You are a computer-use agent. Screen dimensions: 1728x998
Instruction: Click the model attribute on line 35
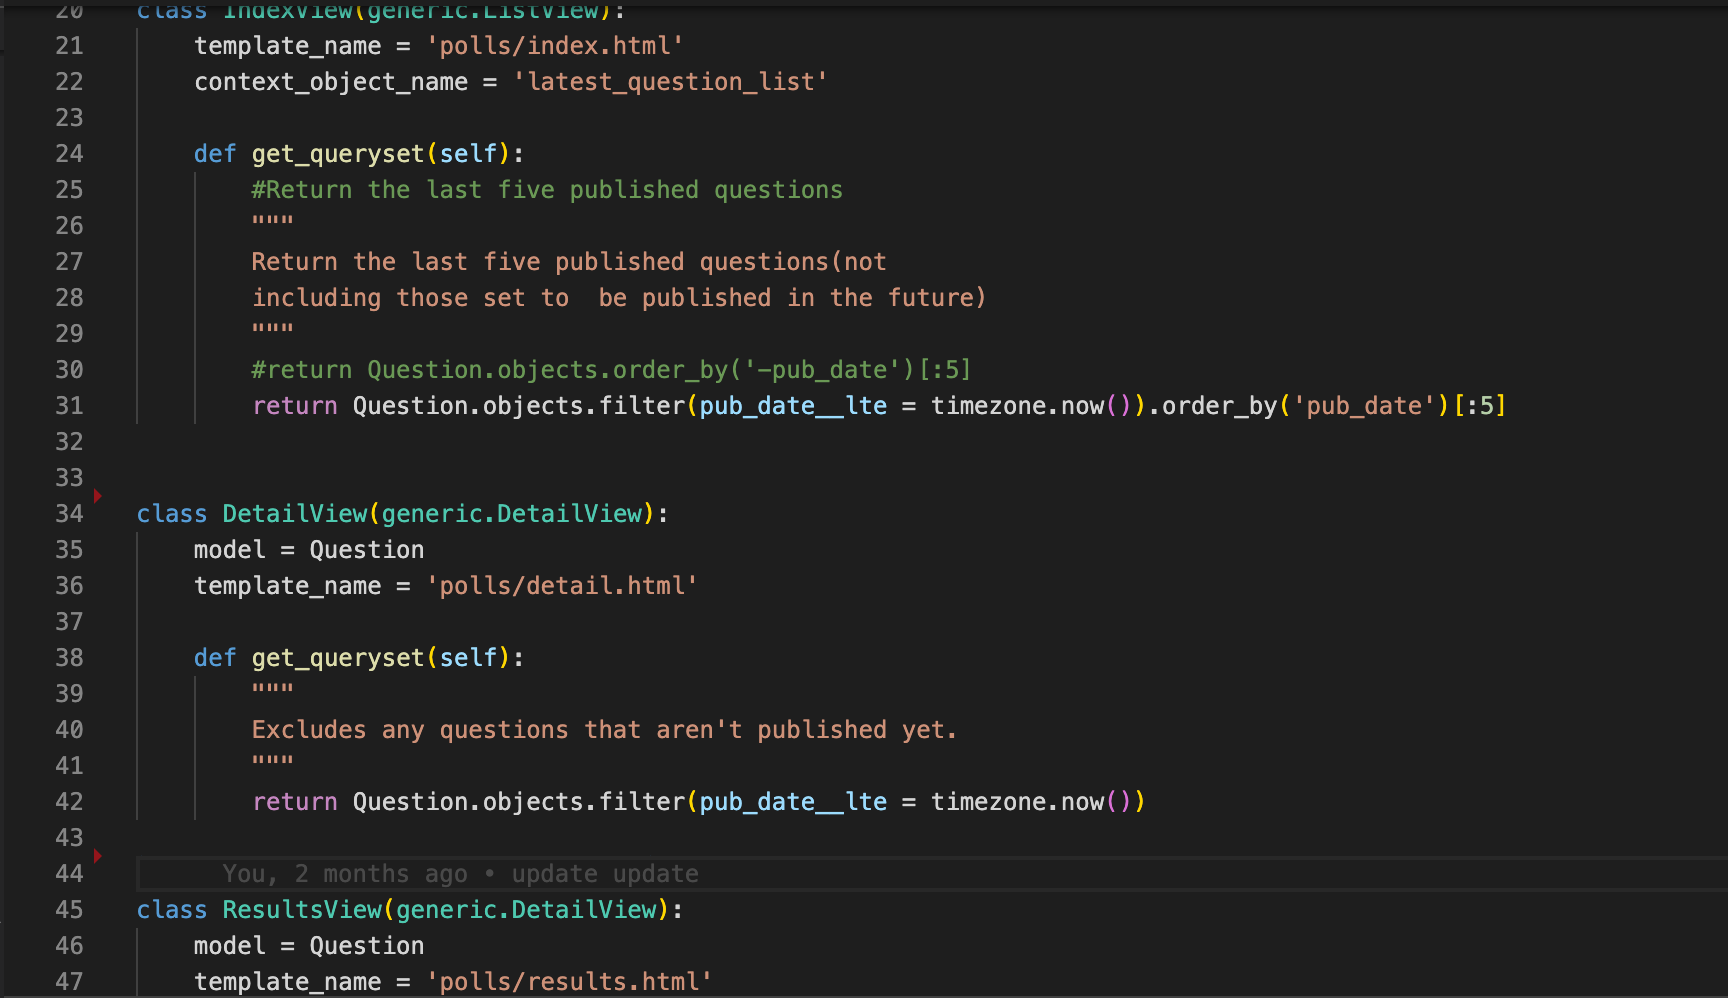[230, 550]
